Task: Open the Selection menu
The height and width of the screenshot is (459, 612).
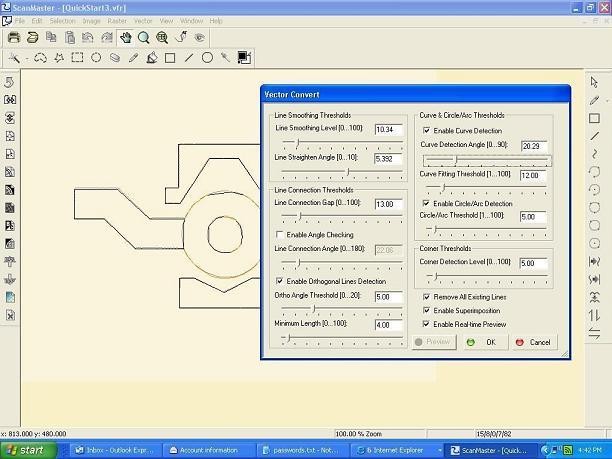Action: click(62, 21)
